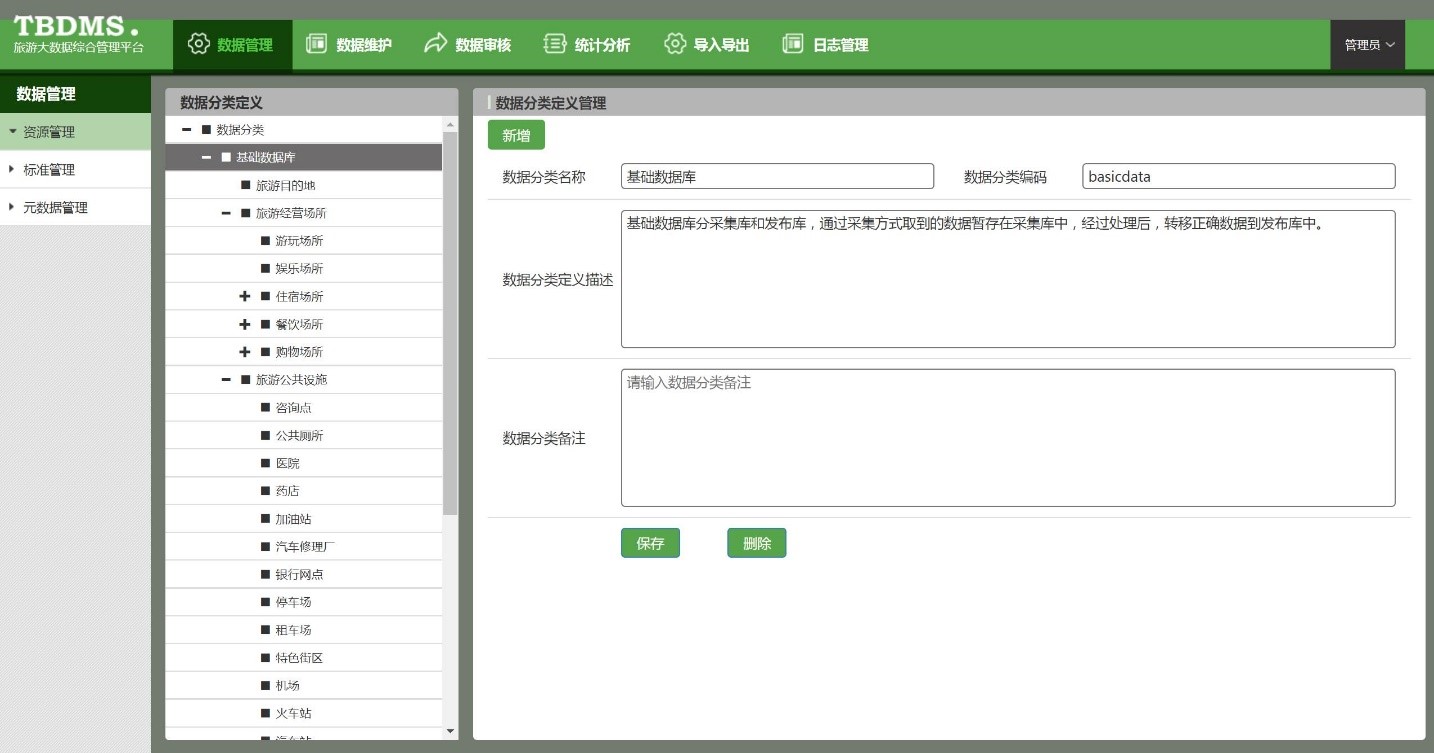The height and width of the screenshot is (753, 1434).
Task: Click the 删除 button
Action: coord(756,543)
